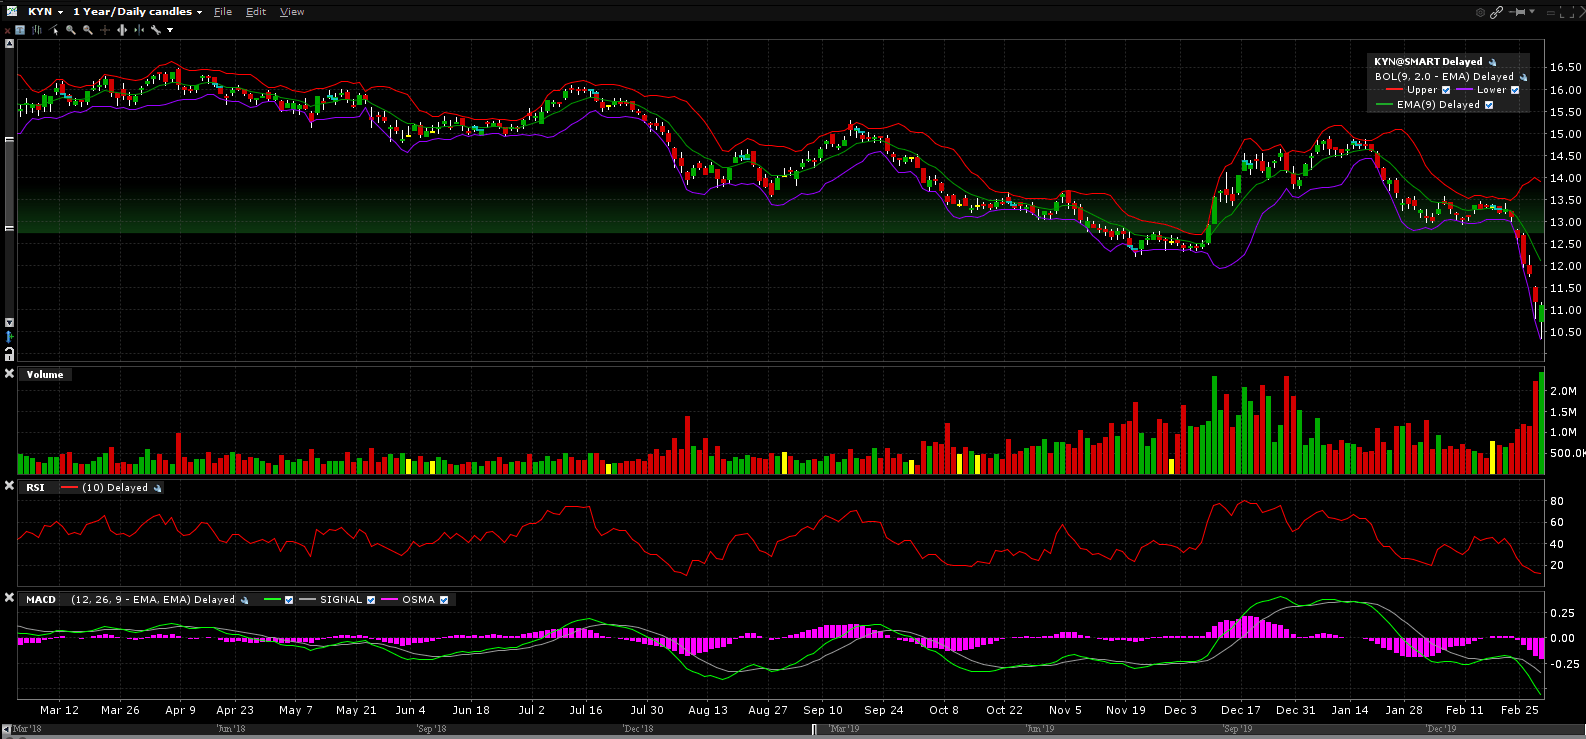The height and width of the screenshot is (739, 1586).
Task: Click the BOL(9, 2.0 - EMA) Delayed label
Action: [1444, 77]
